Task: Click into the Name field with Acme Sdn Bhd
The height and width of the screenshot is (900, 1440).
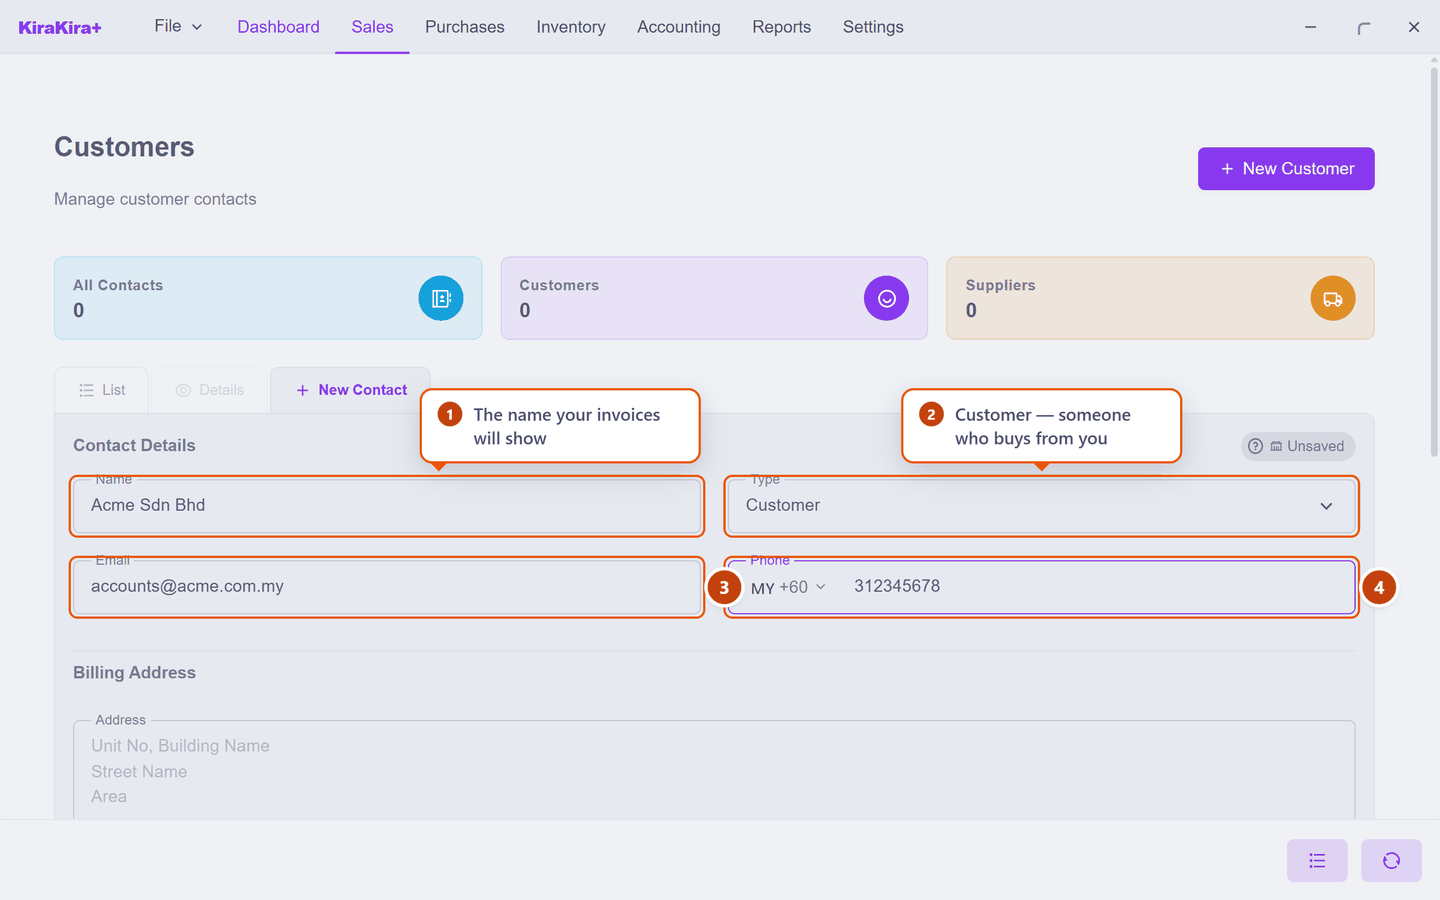Action: (x=387, y=505)
